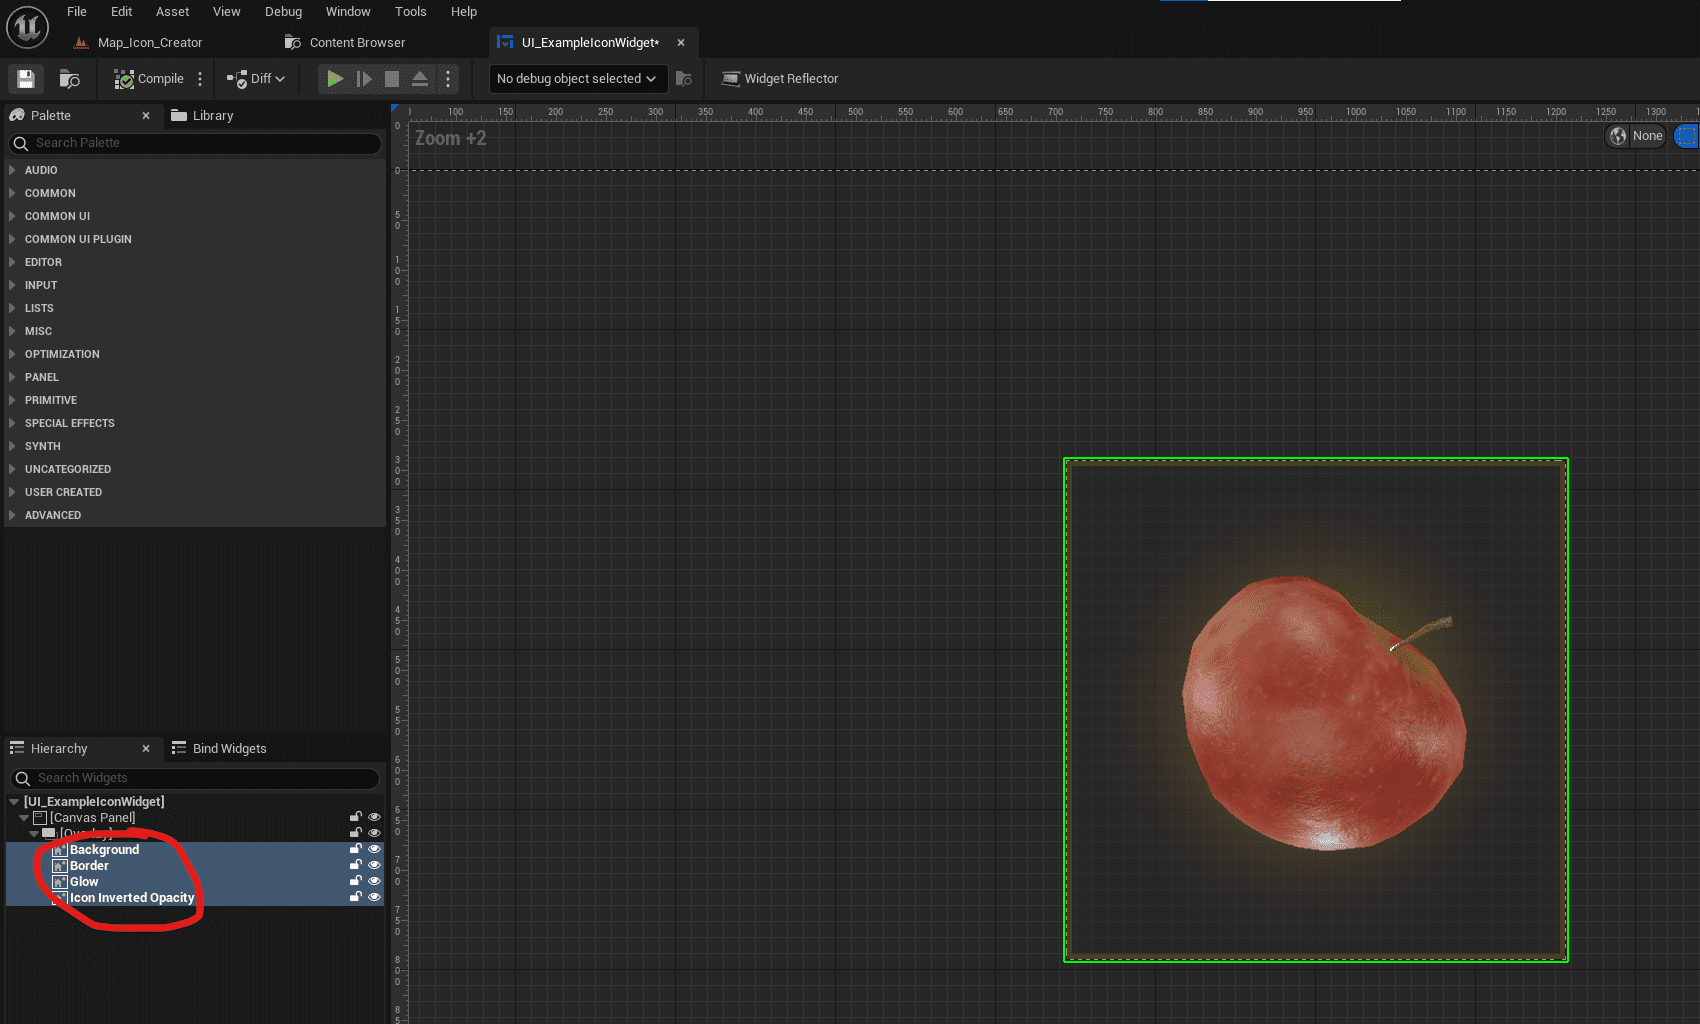This screenshot has height=1024, width=1700.
Task: Expand the PANEL palette category
Action: pos(12,377)
